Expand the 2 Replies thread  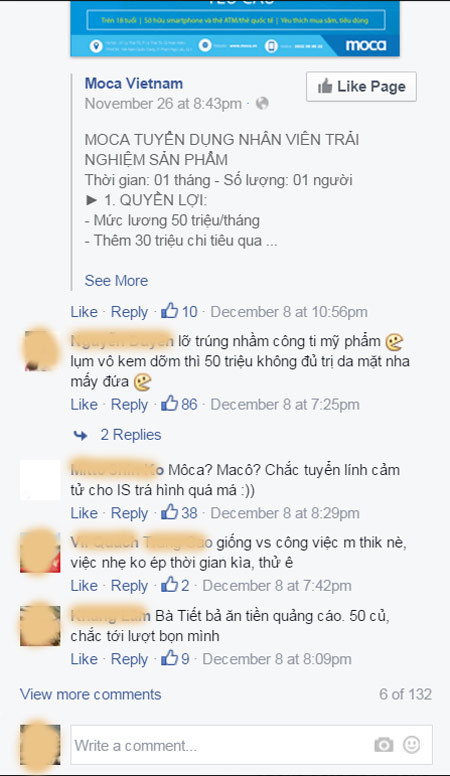tap(131, 435)
